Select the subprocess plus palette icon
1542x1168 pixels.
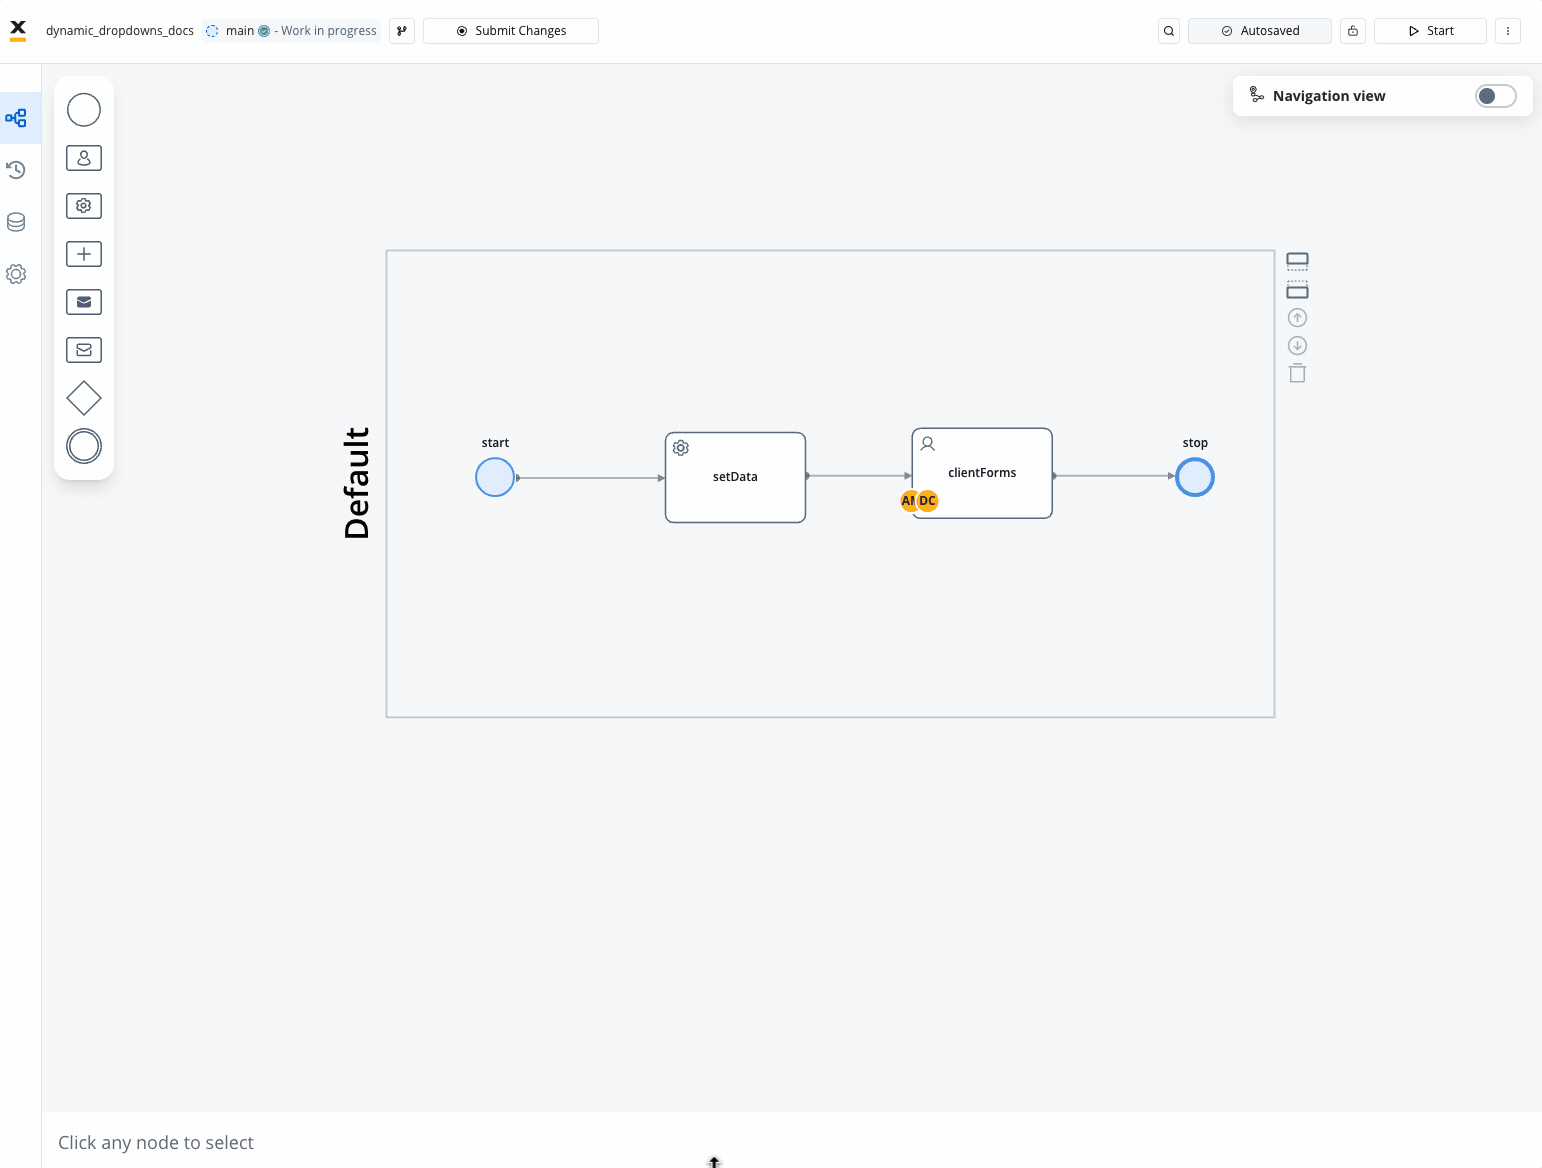84,254
